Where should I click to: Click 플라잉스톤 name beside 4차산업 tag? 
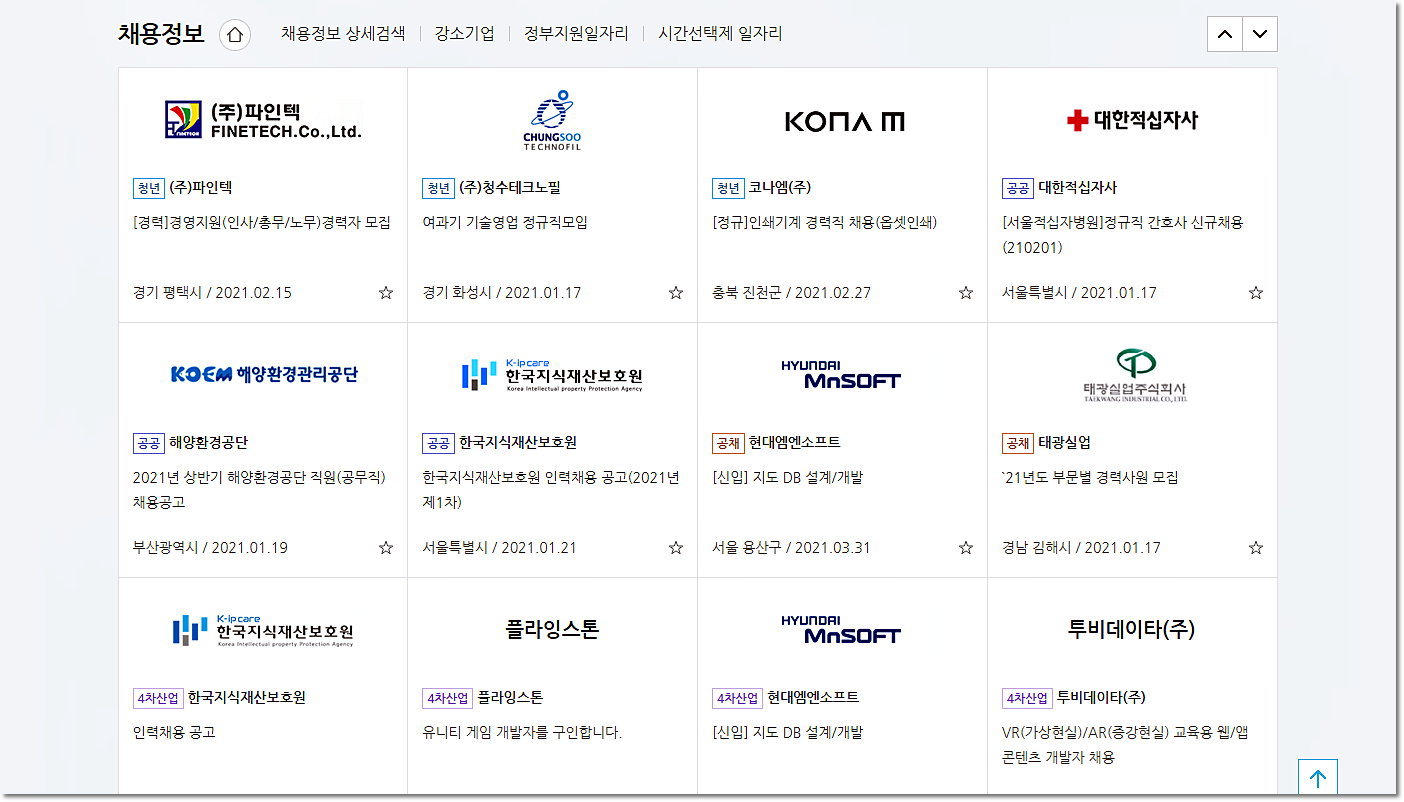pyautogui.click(x=510, y=698)
